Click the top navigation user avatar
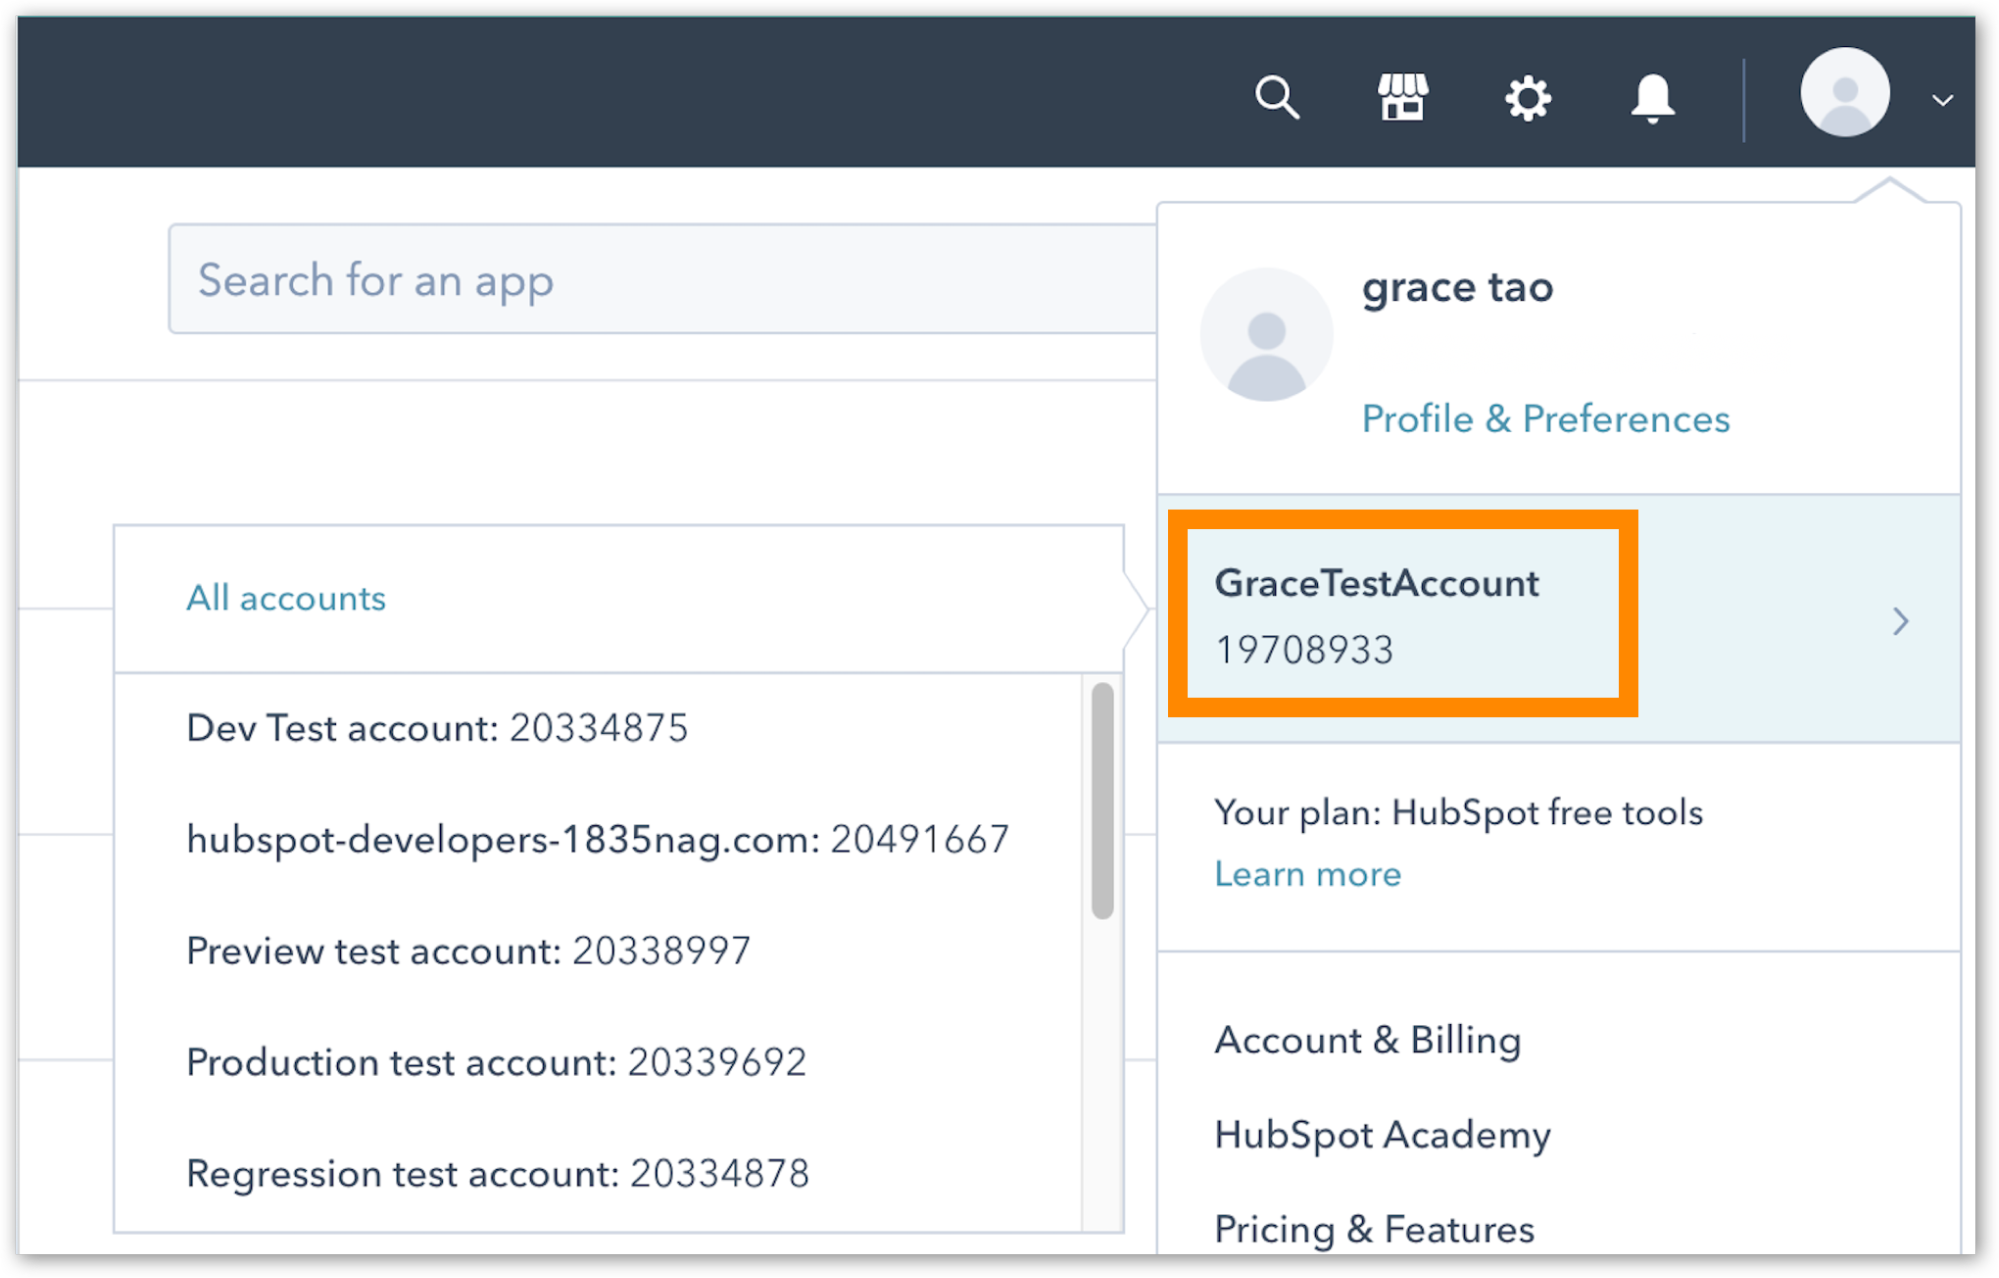 click(x=1845, y=93)
